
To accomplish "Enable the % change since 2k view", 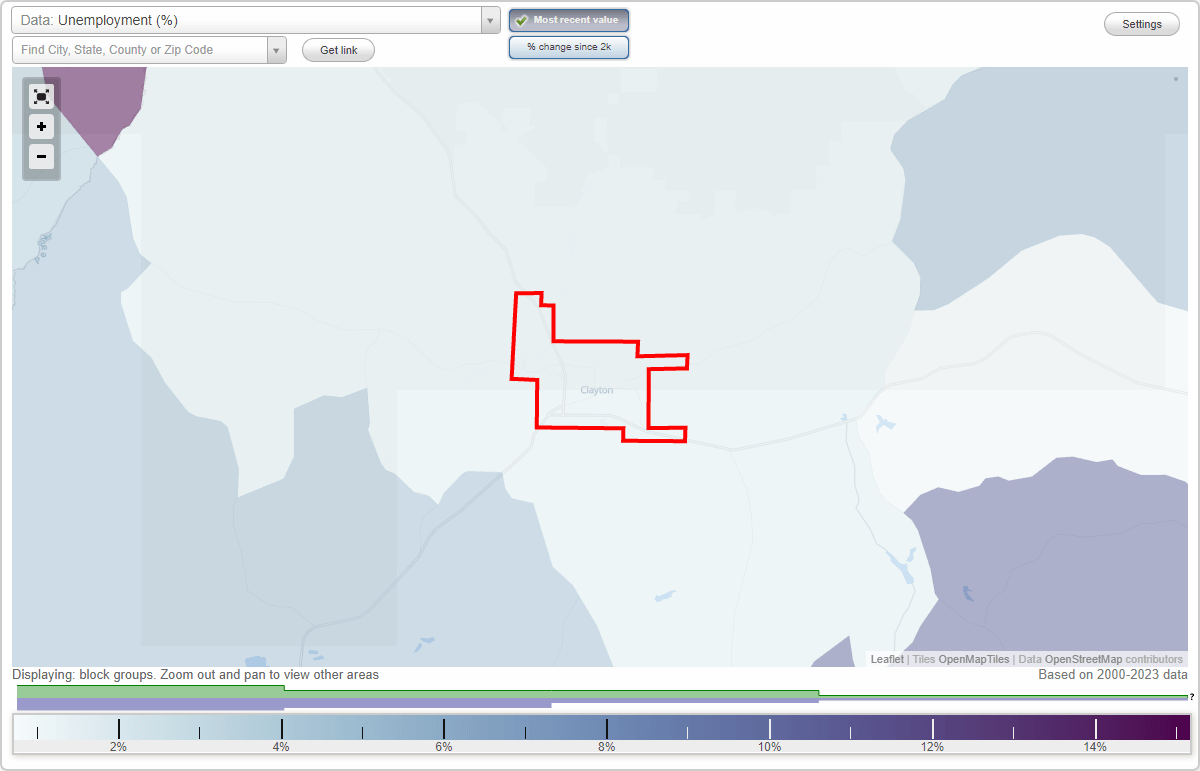I will [x=568, y=46].
